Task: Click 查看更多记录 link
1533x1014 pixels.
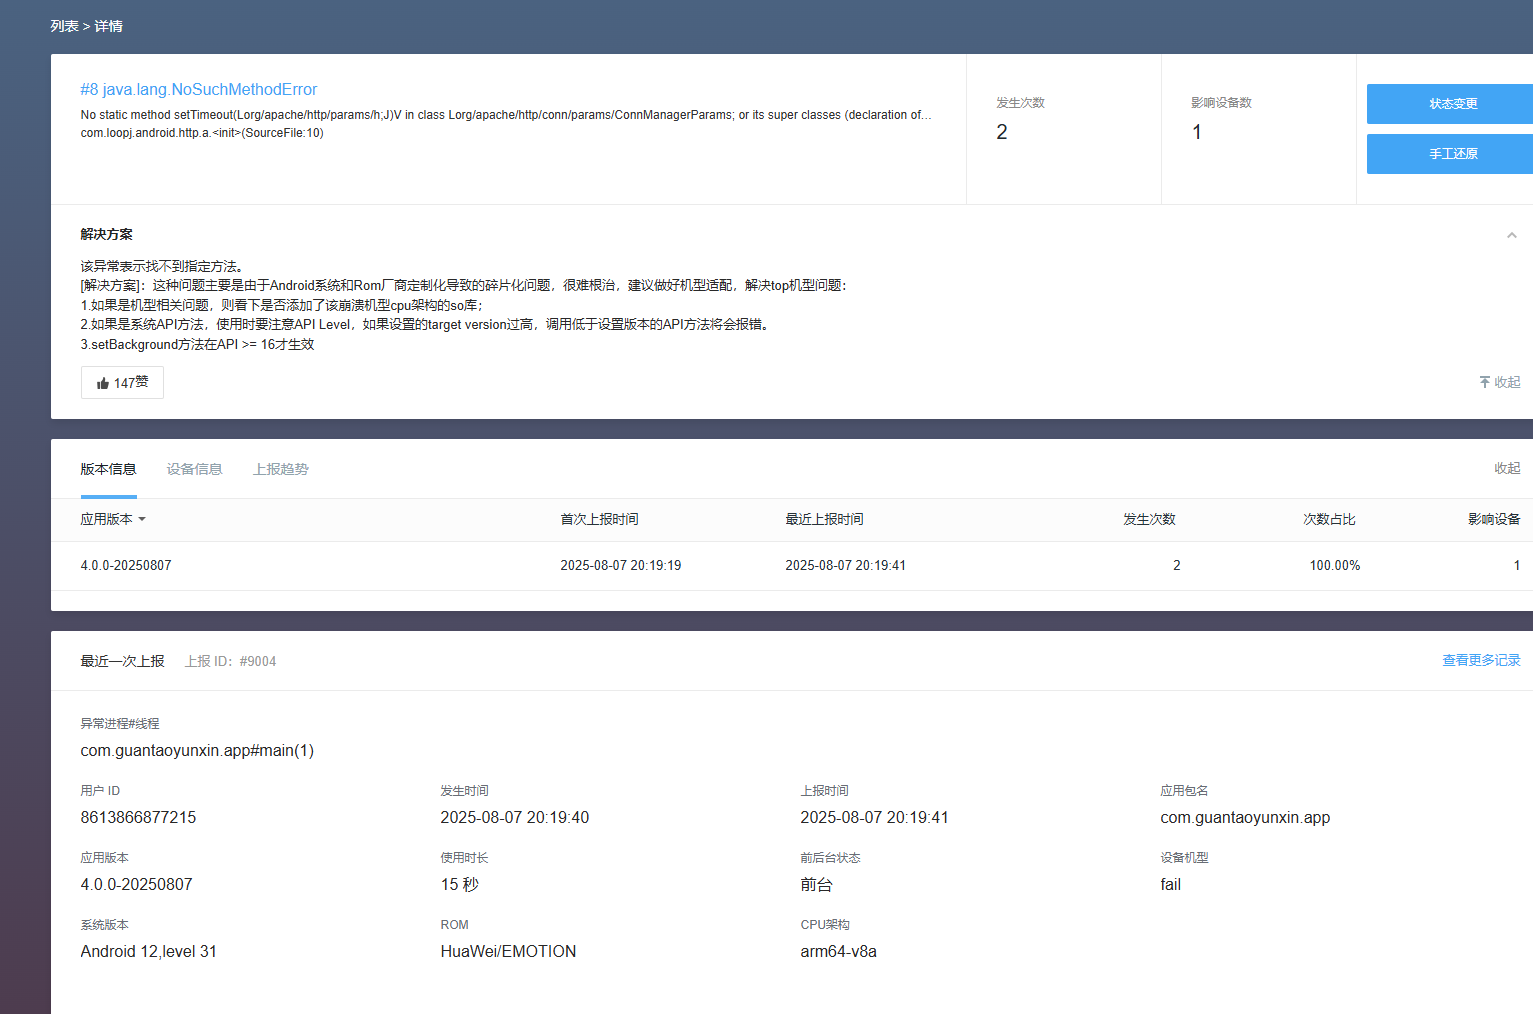Action: coord(1481,660)
